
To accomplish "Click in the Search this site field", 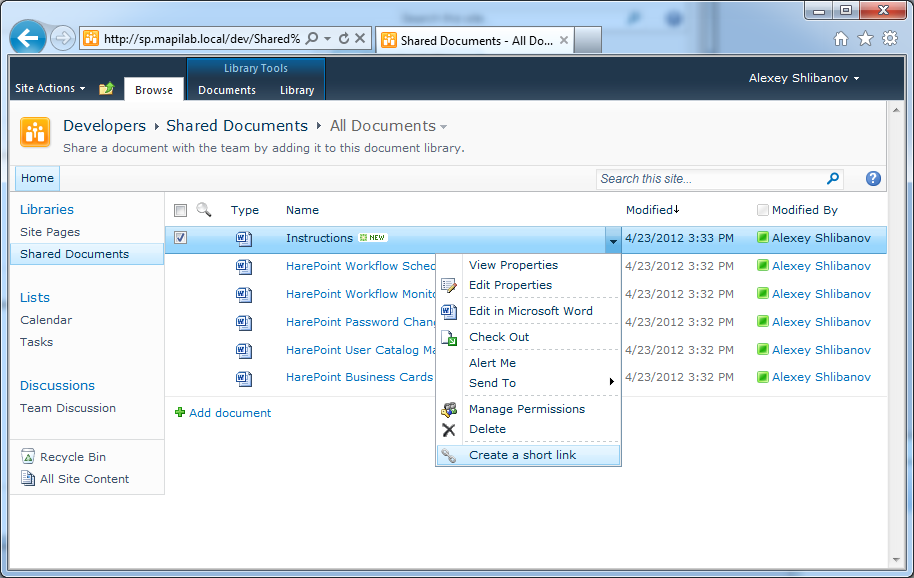I will 711,179.
